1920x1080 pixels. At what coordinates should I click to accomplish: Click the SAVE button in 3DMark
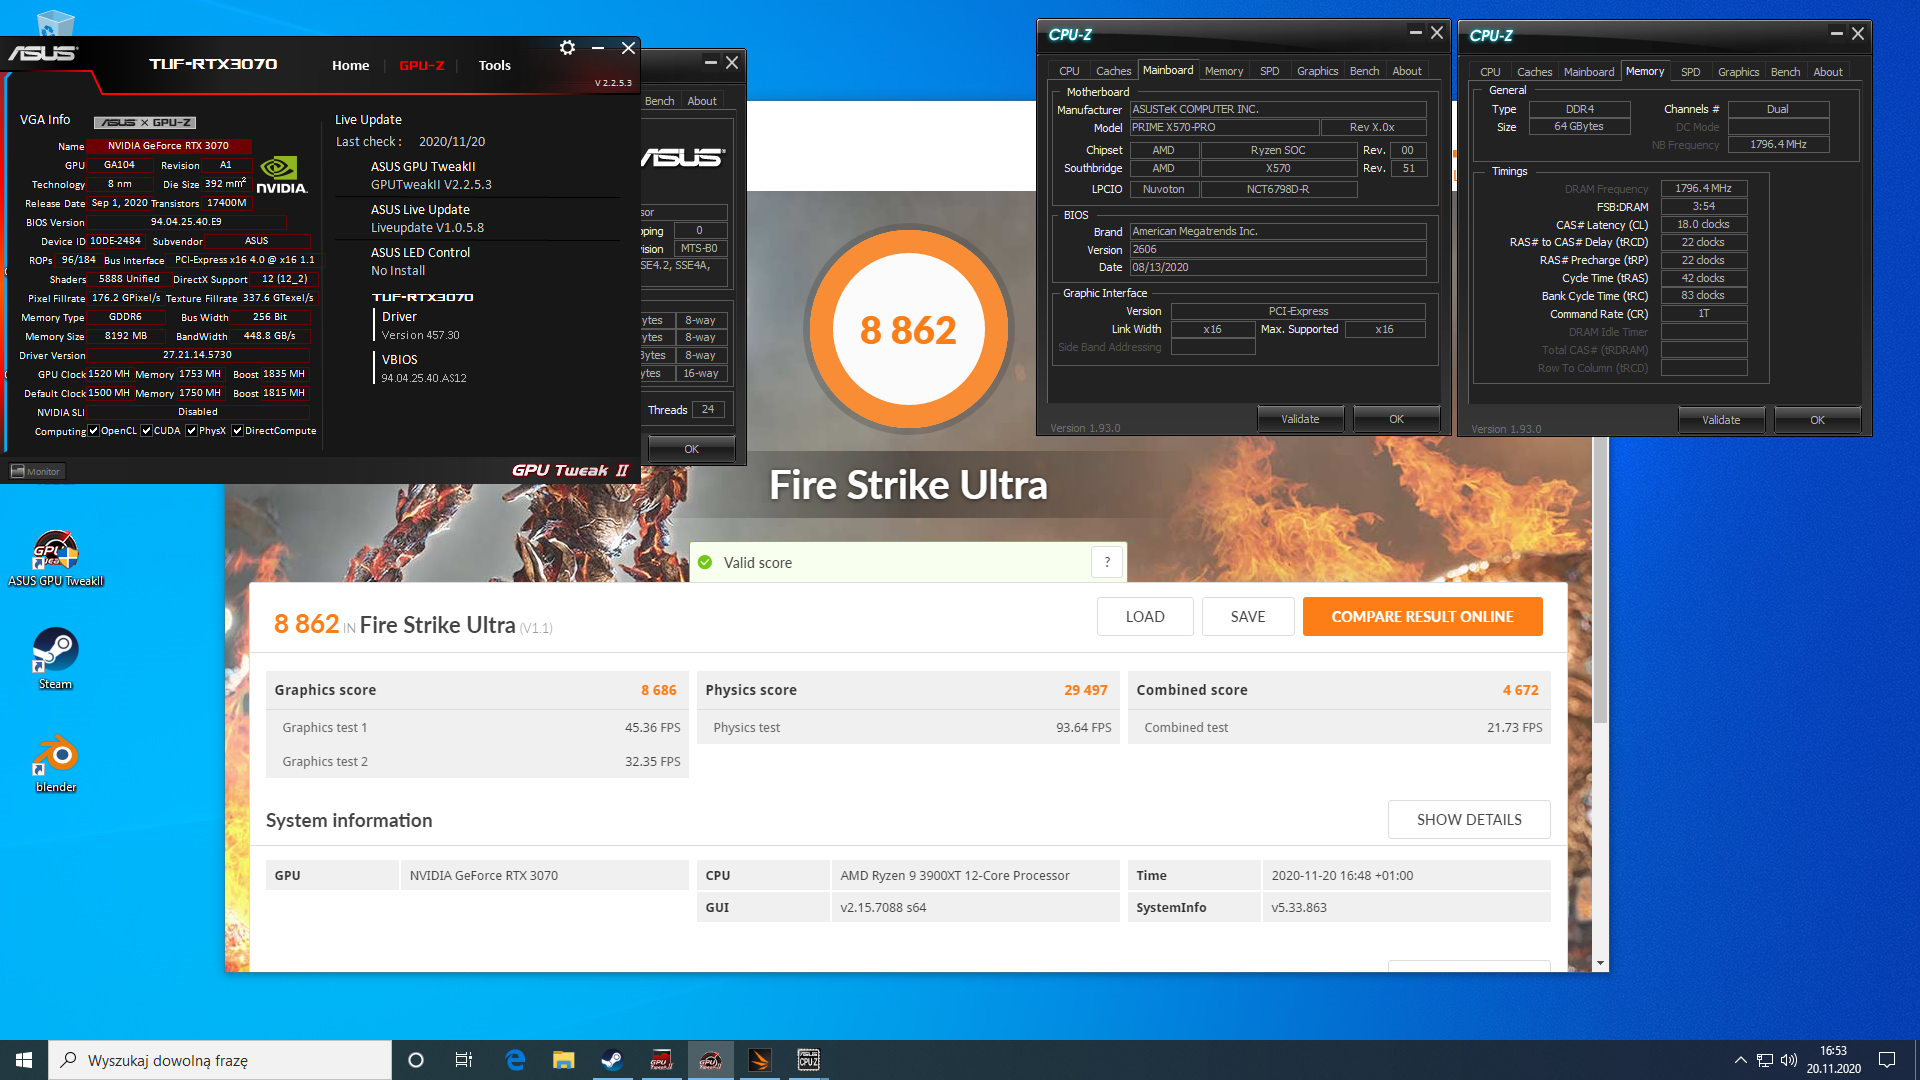coord(1248,617)
